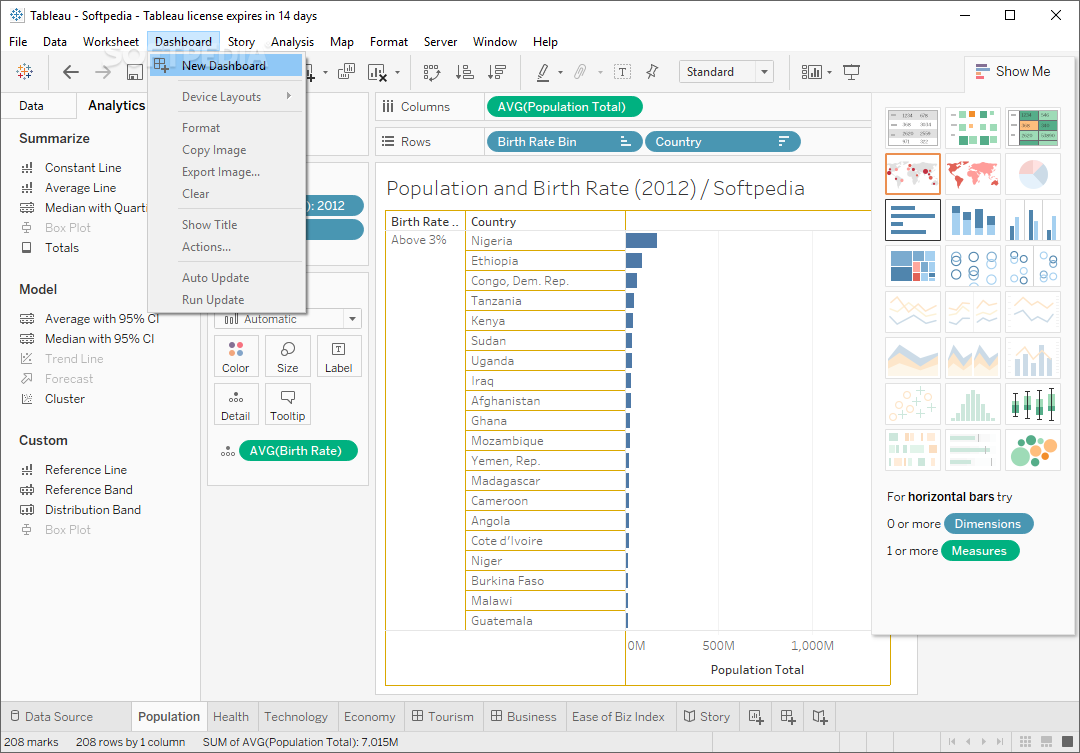This screenshot has width=1080, height=753.
Task: Switch to the Health sheet tab
Action: tap(231, 716)
